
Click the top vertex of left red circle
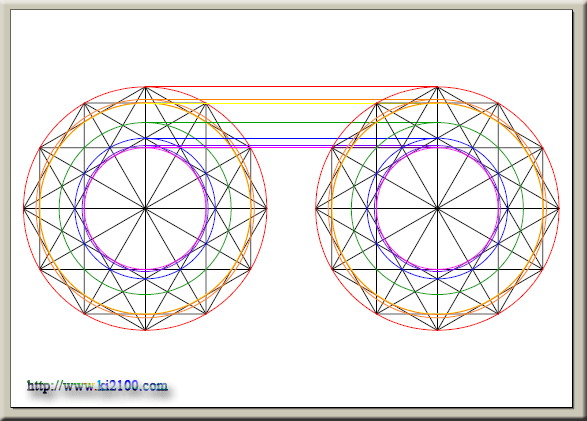click(145, 87)
